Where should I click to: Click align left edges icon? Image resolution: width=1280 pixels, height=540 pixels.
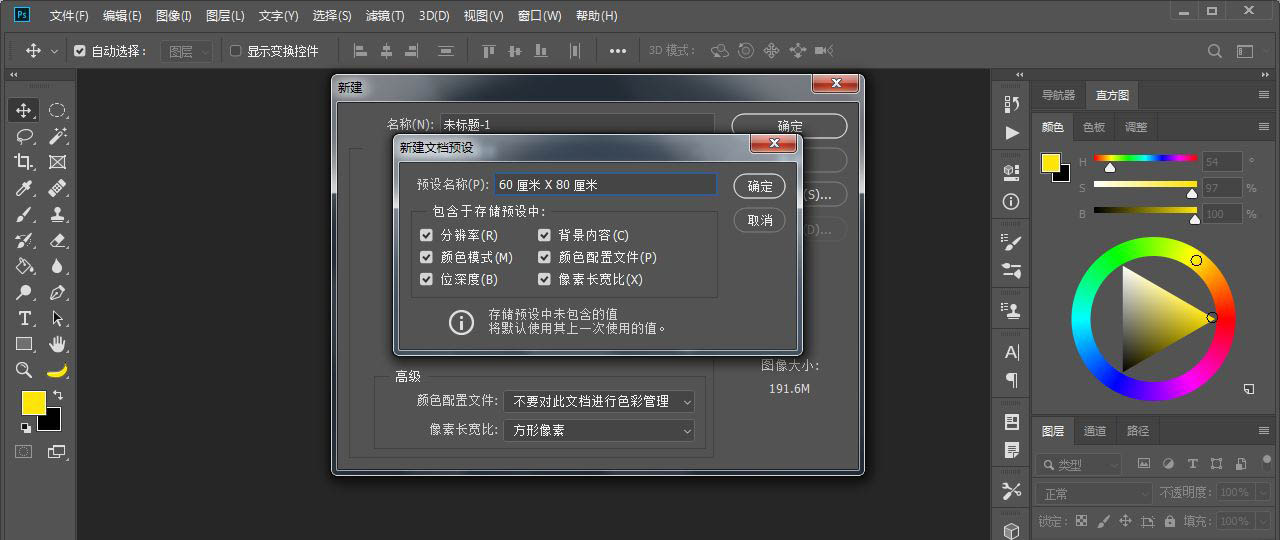click(x=360, y=51)
